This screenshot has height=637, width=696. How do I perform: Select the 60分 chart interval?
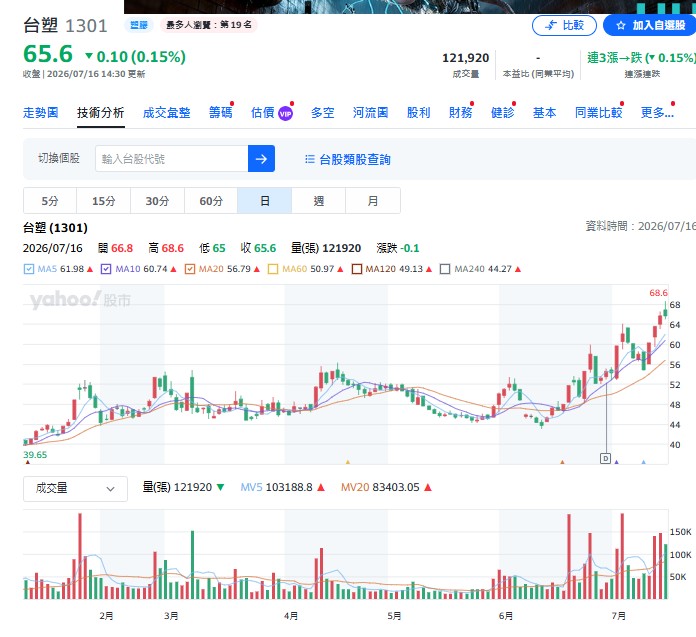pos(211,201)
